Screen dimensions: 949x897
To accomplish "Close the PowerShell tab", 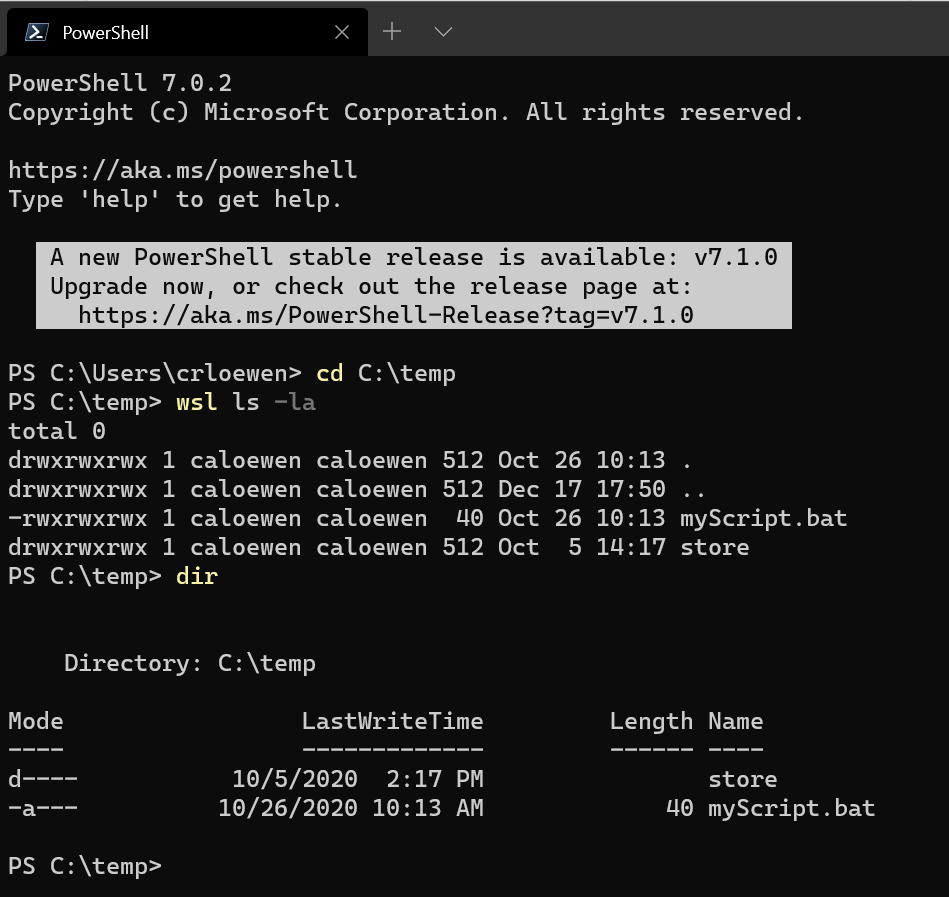I will [340, 31].
